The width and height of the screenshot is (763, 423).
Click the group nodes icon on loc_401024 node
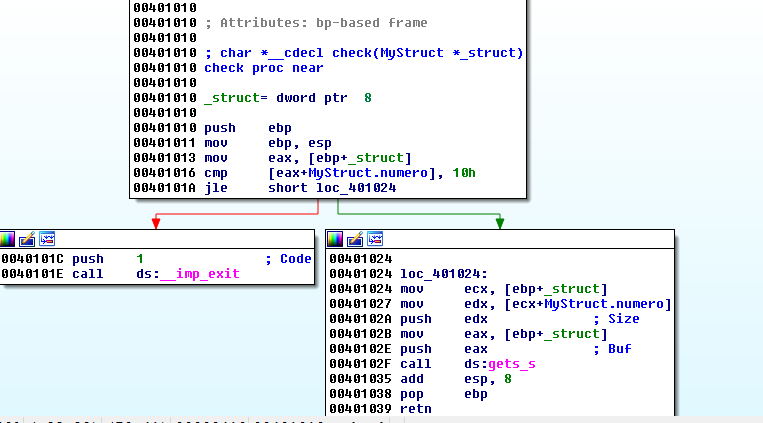click(375, 239)
